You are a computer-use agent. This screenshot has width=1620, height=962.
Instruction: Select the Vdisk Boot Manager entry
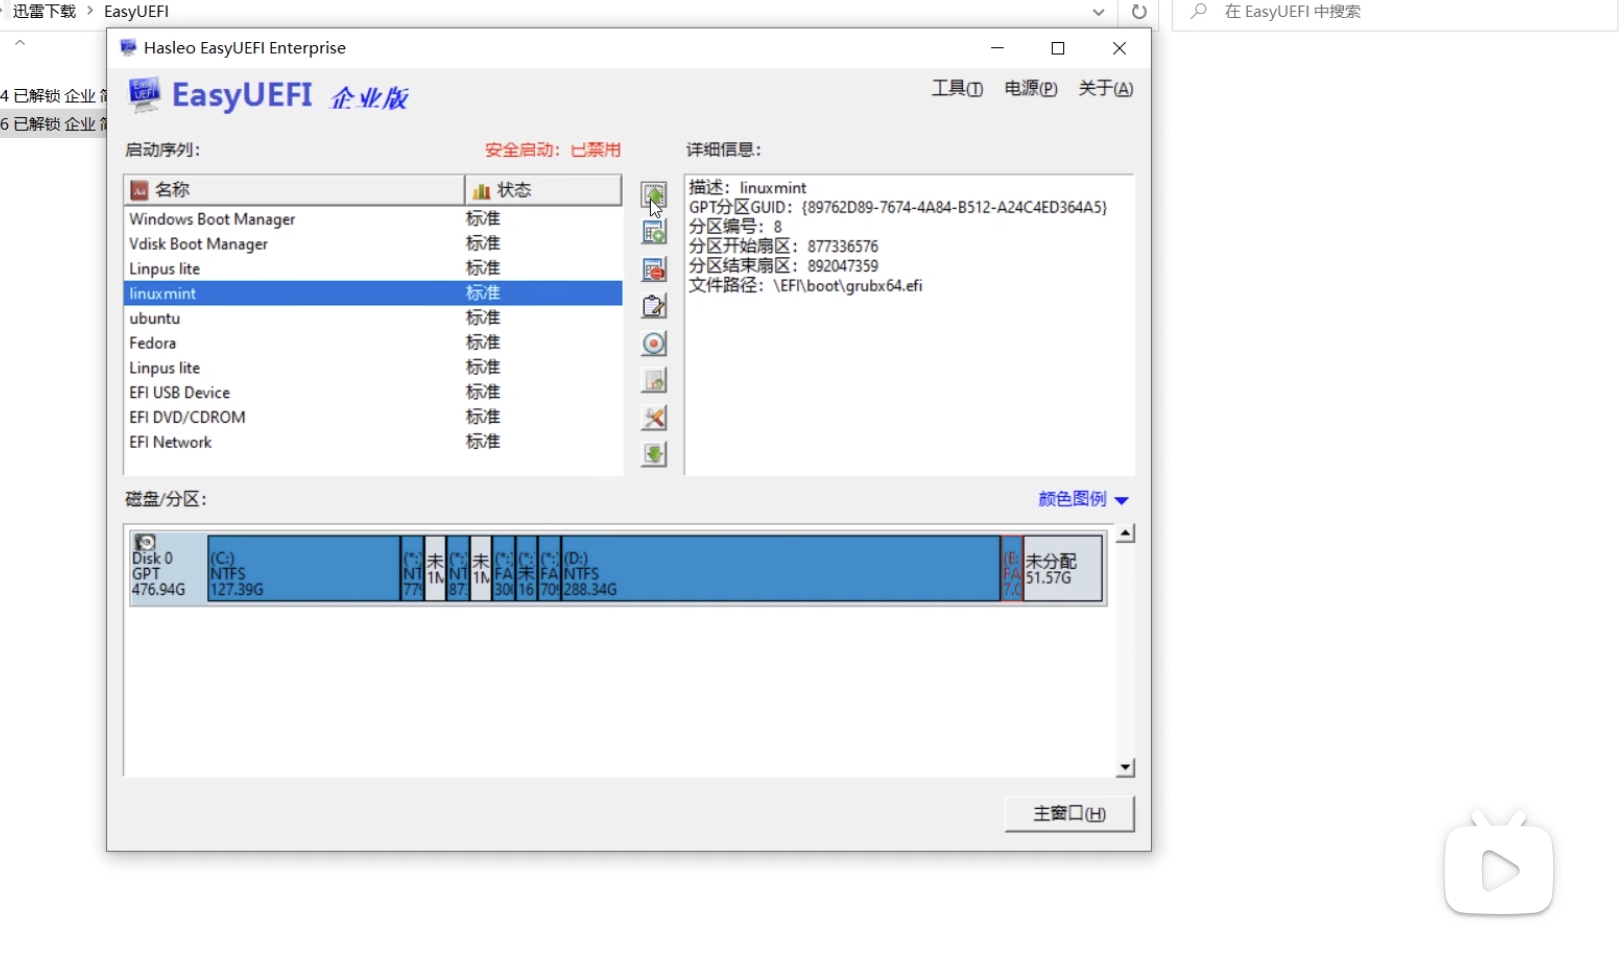point(373,244)
